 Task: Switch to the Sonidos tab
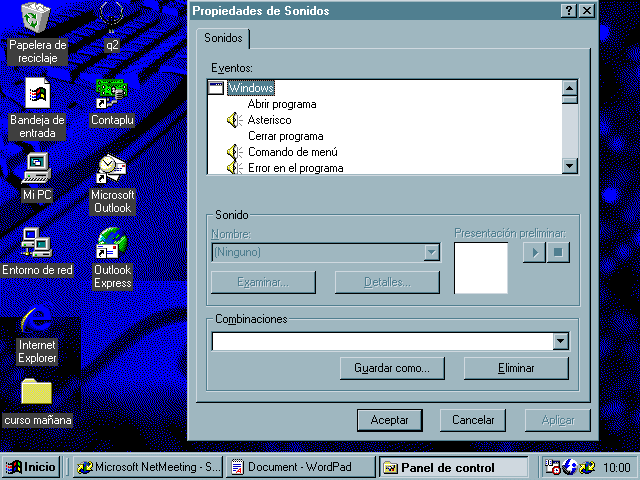click(223, 38)
